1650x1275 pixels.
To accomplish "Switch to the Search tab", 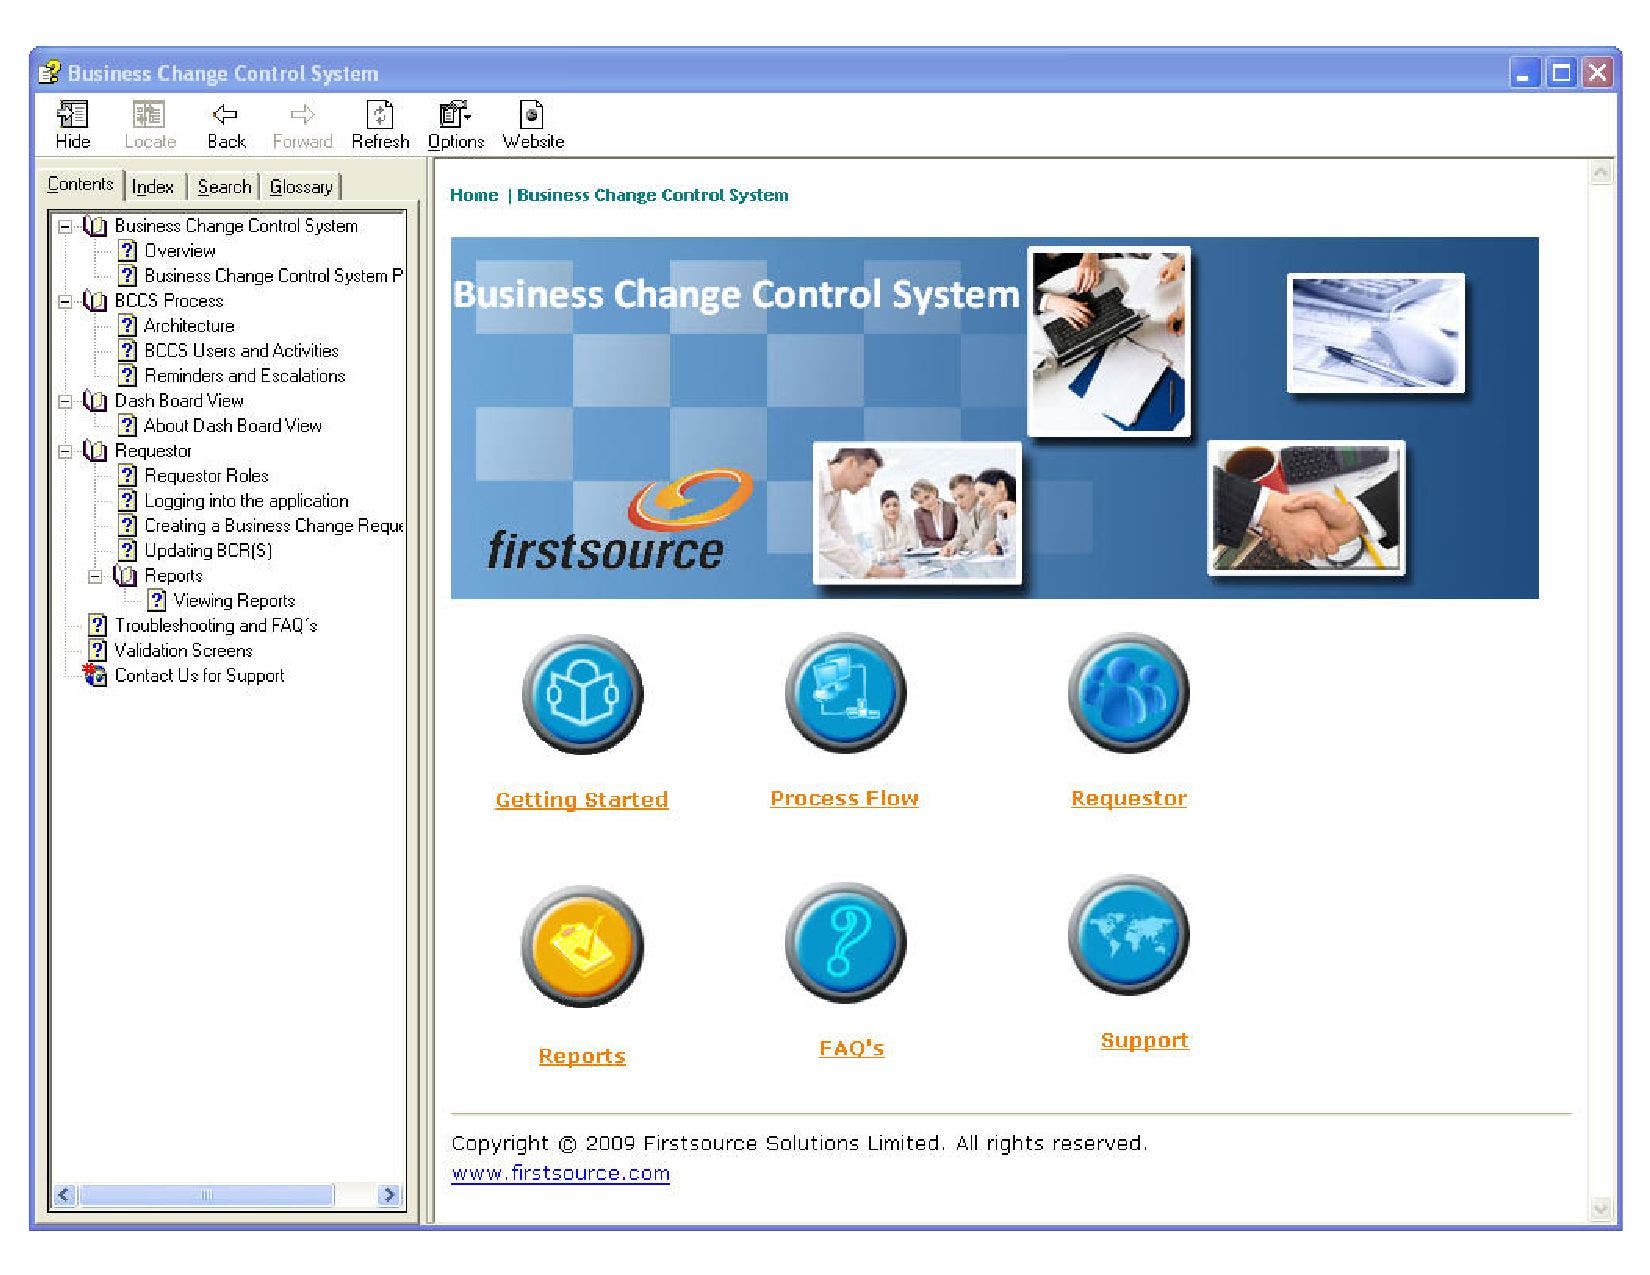I will (x=224, y=187).
